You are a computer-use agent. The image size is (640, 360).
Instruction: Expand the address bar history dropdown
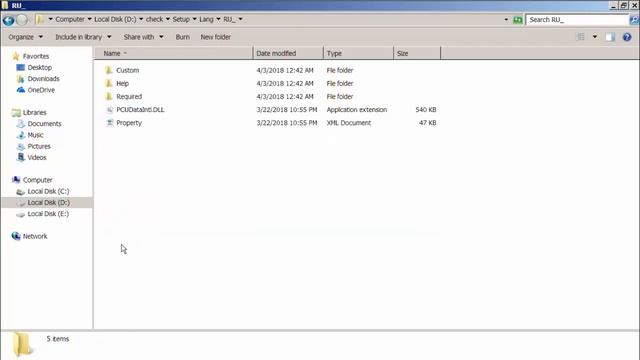(x=506, y=20)
